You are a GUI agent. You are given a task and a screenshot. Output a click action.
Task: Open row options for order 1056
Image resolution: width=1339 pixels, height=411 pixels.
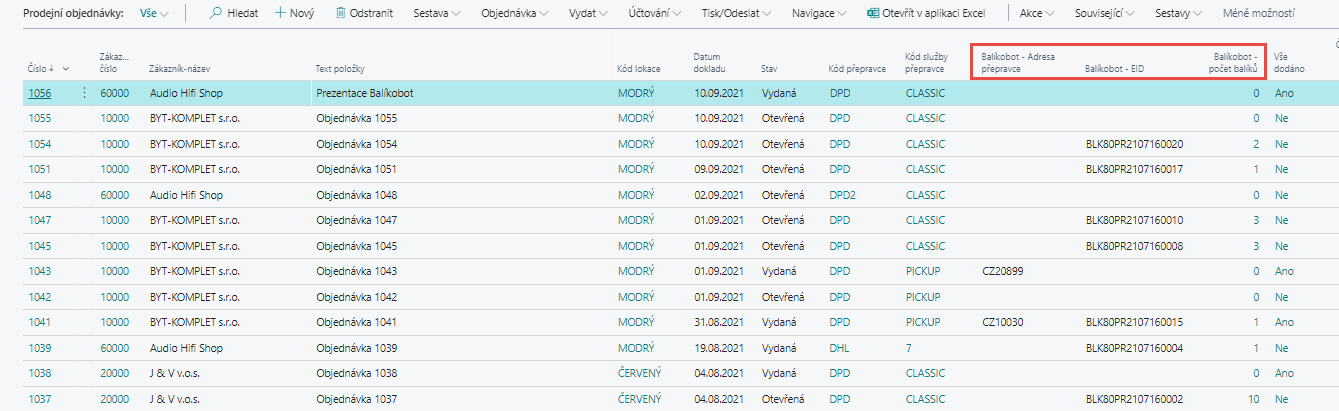(84, 93)
